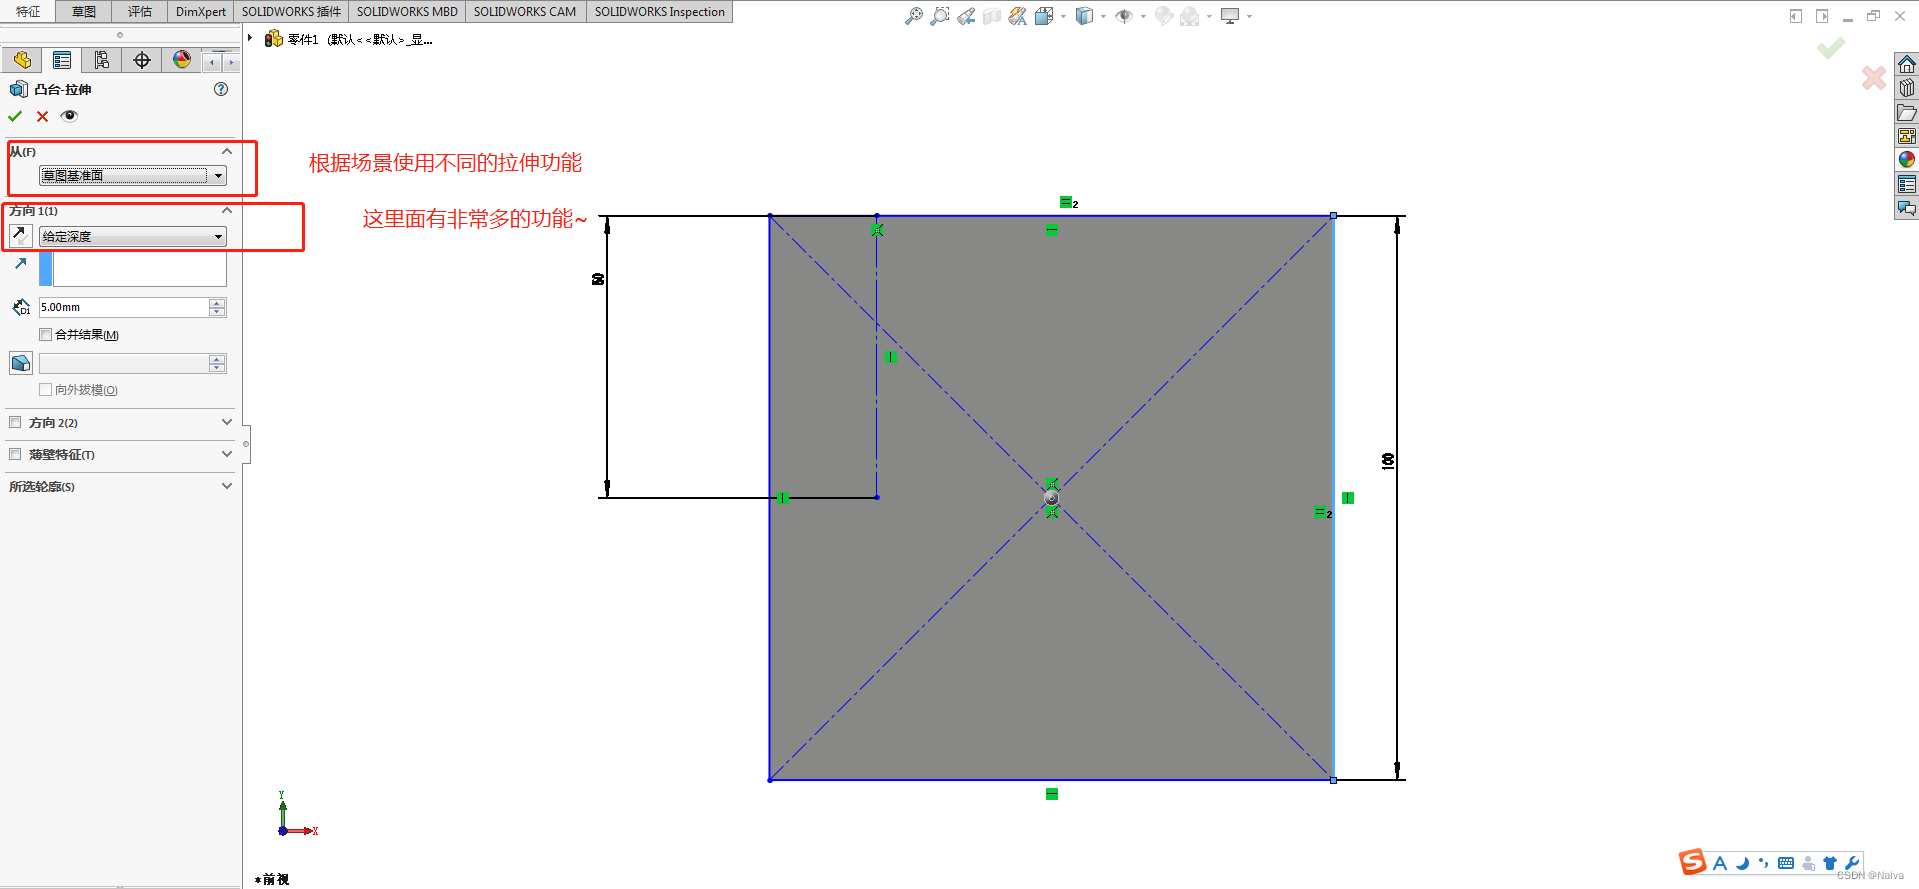
Task: Enable the 薄壁特征 thin feature checkbox
Action: pos(15,455)
